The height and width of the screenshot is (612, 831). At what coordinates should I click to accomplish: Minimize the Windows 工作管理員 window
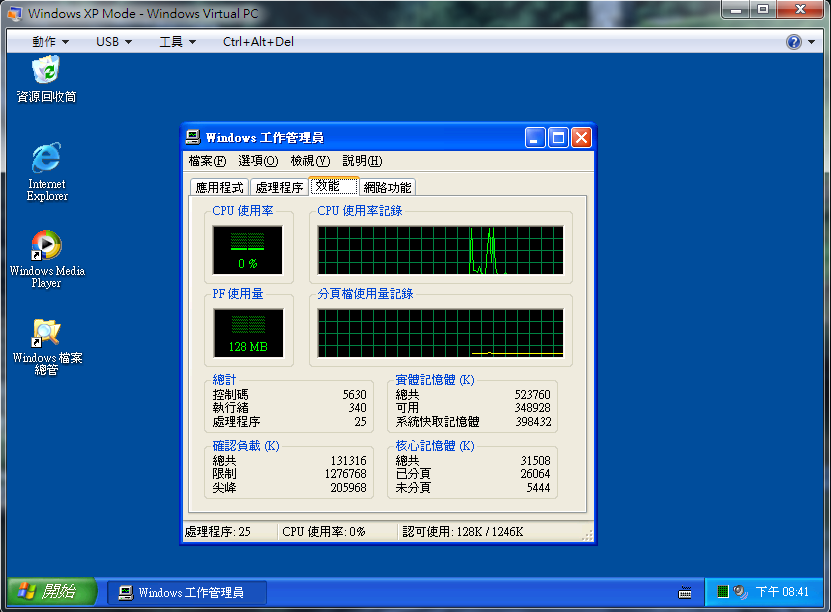[535, 138]
